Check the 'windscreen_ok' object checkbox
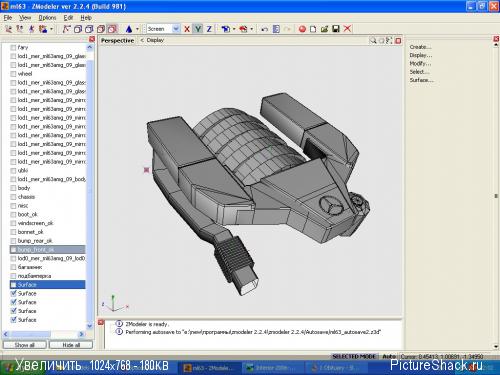Viewport: 500px width, 375px height. point(13,223)
